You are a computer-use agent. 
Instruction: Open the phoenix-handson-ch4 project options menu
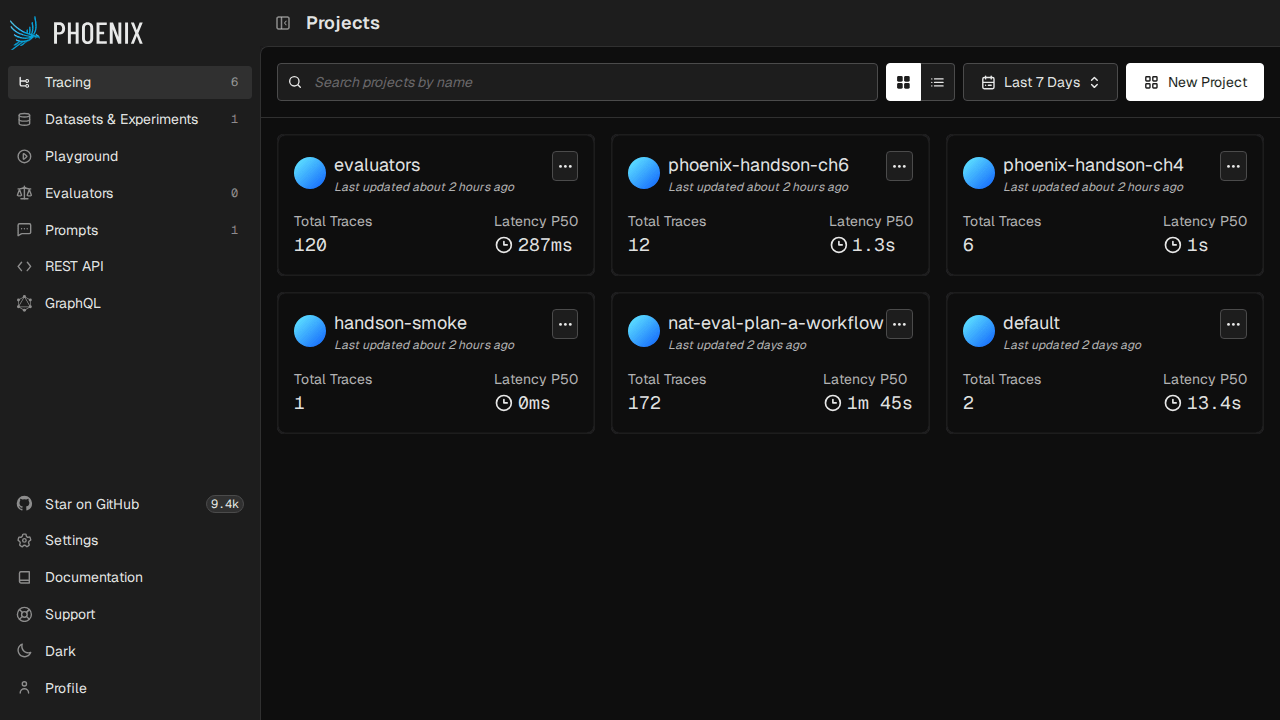click(1233, 166)
